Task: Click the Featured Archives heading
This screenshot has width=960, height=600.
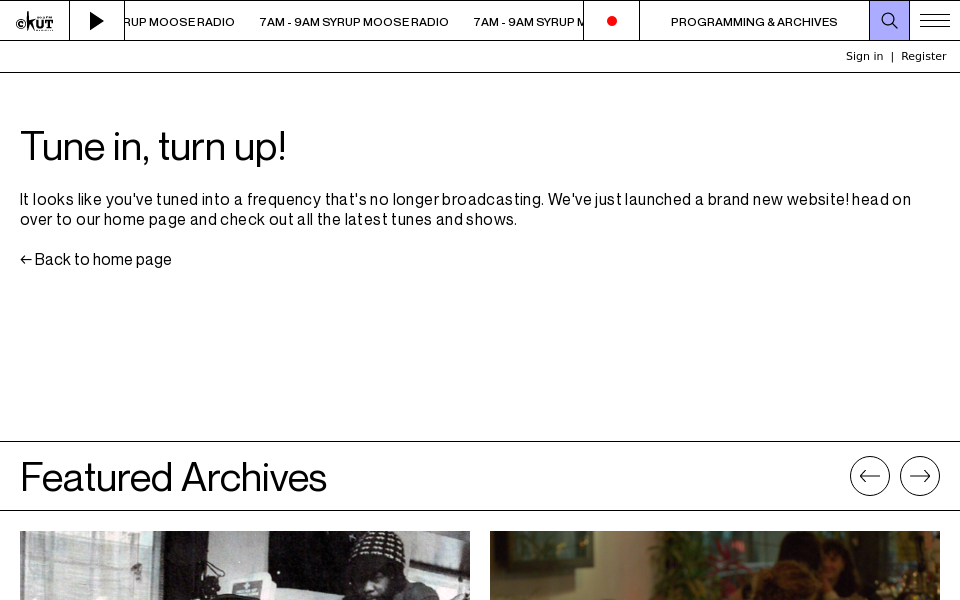Action: pyautogui.click(x=173, y=477)
